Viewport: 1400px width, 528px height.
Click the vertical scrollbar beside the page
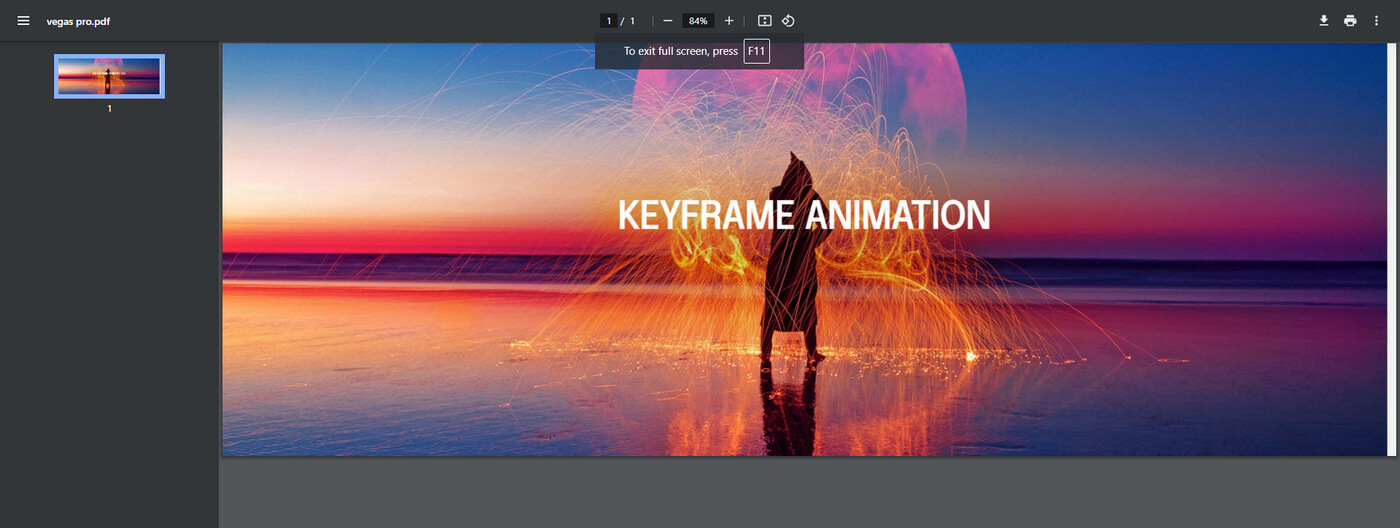[x=1391, y=250]
